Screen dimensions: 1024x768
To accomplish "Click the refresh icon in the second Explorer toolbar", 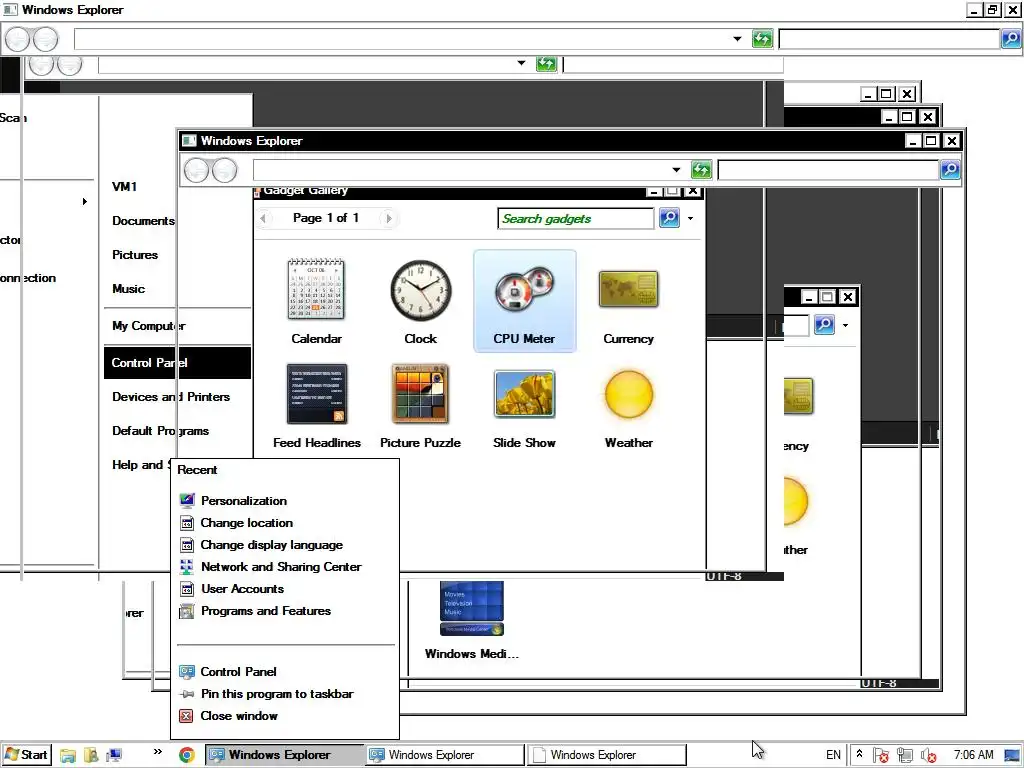I will 546,63.
